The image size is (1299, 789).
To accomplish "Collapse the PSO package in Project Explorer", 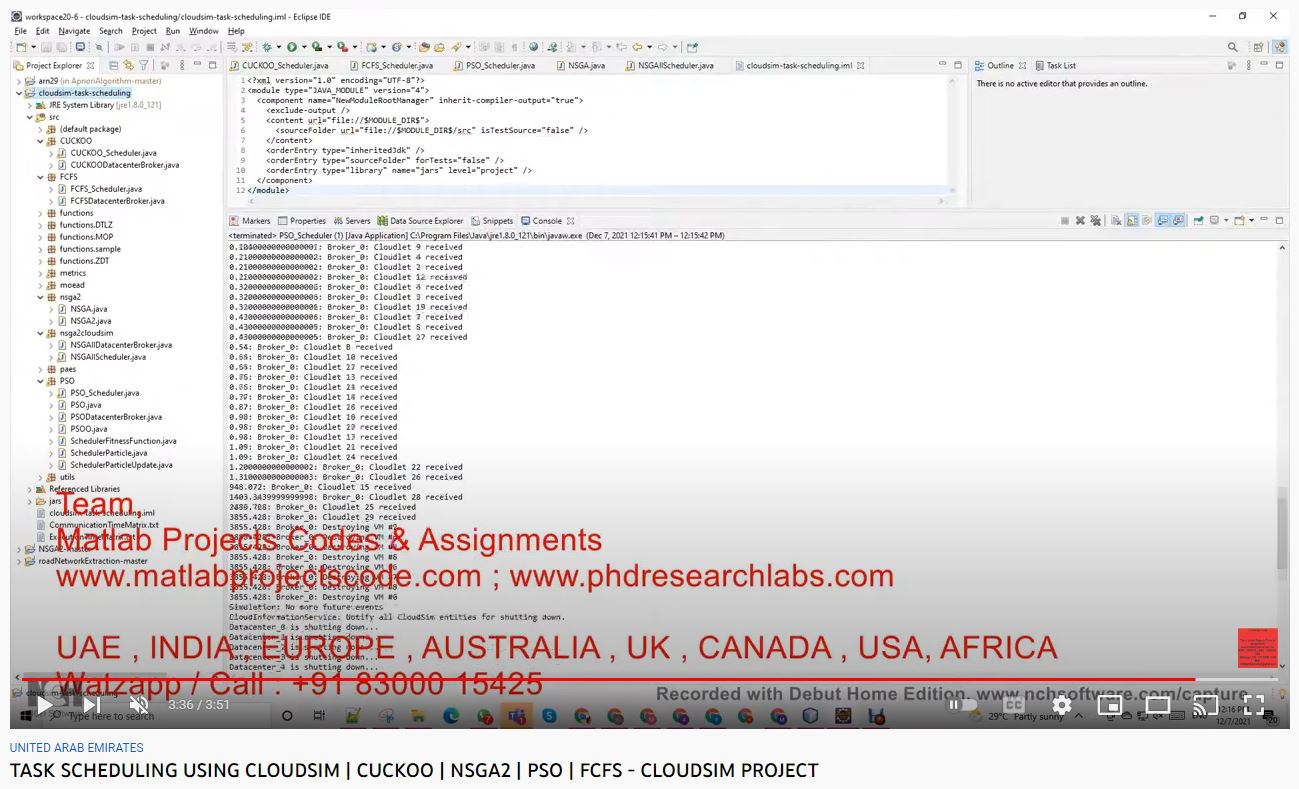I will pyautogui.click(x=40, y=381).
